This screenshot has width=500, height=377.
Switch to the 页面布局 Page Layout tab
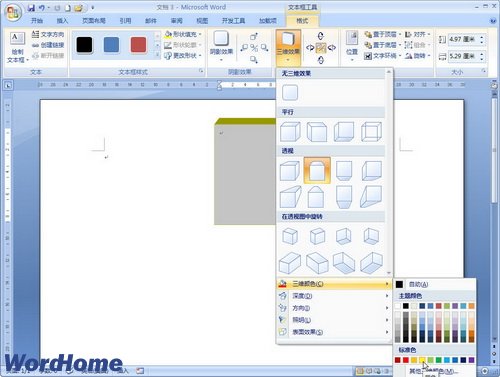click(94, 21)
